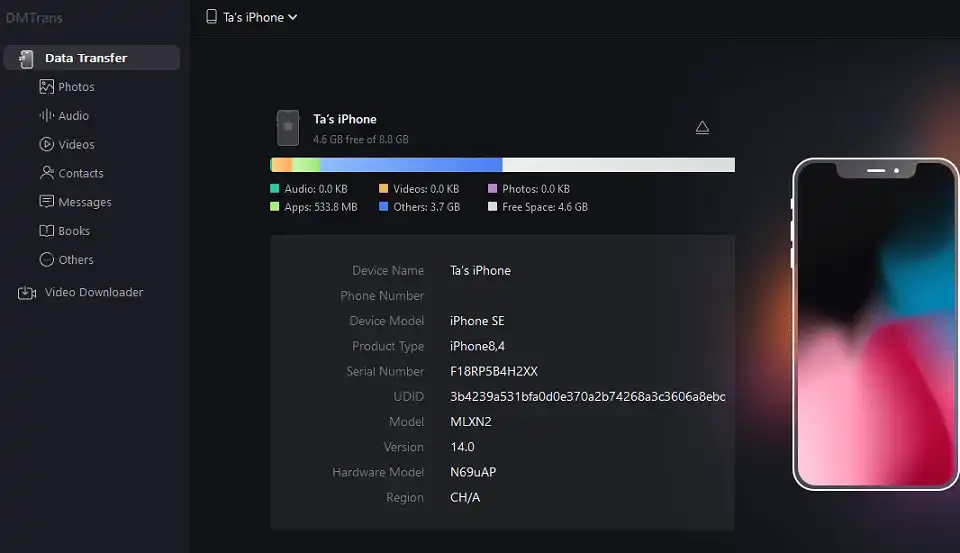Click the UDID value text

587,397
